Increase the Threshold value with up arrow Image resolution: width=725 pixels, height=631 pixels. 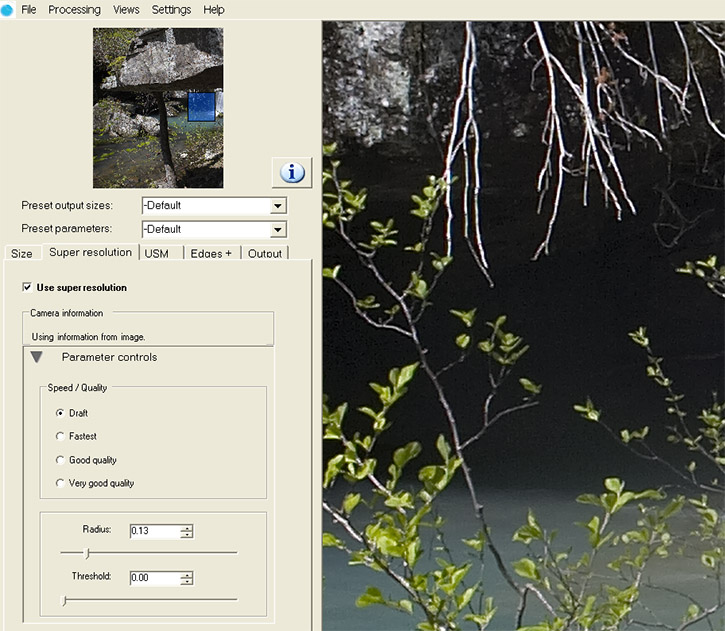(x=187, y=575)
